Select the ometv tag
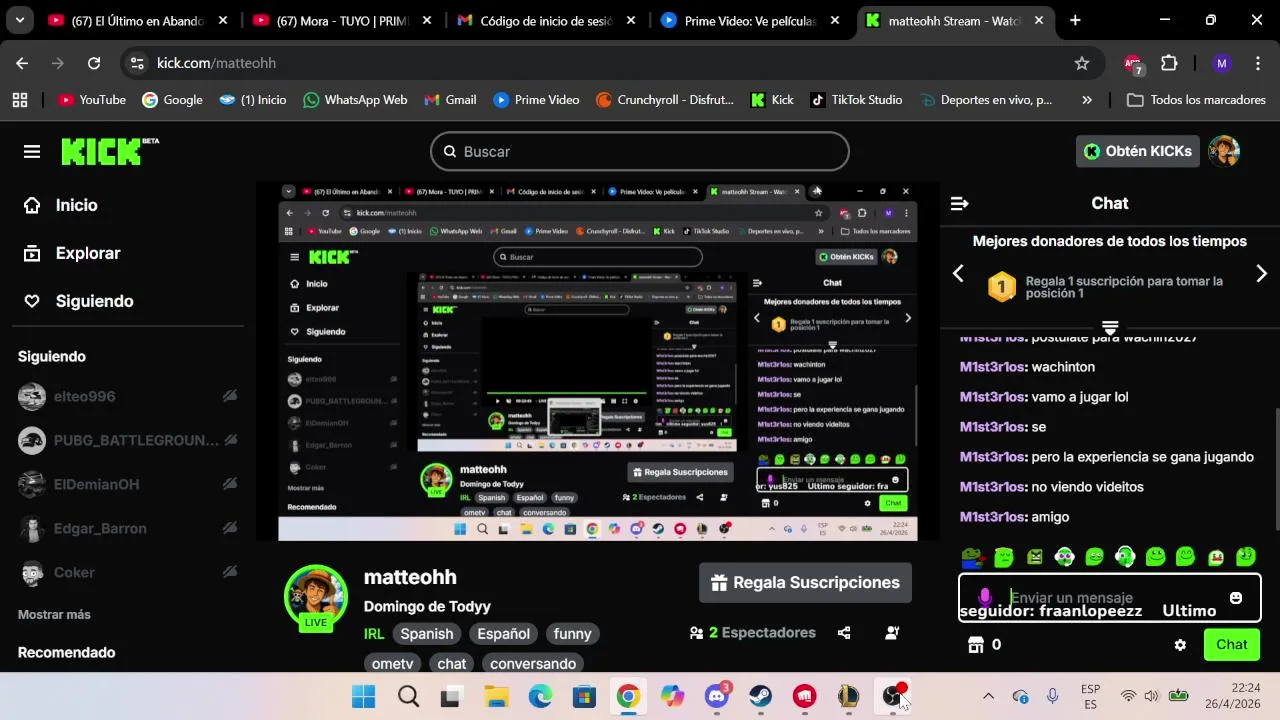This screenshot has height=720, width=1280. click(x=392, y=664)
